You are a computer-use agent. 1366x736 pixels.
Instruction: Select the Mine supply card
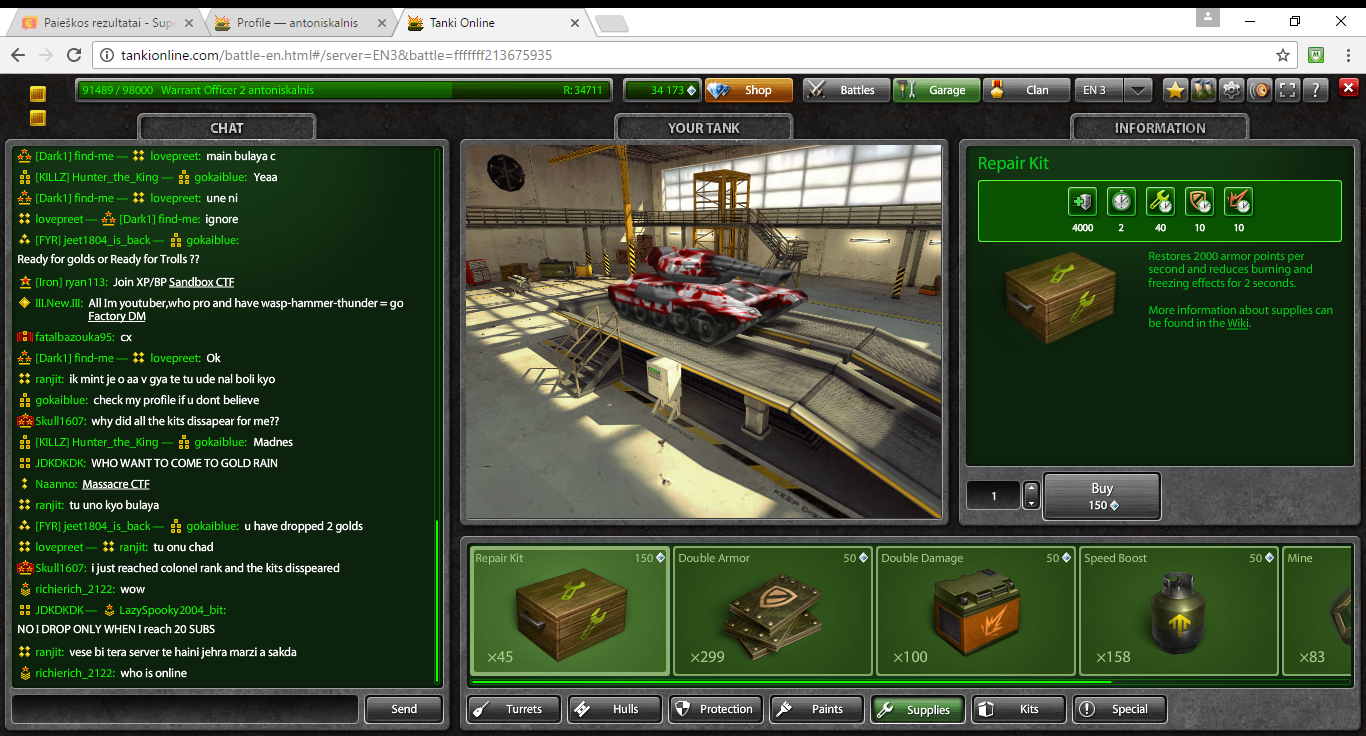(1318, 611)
